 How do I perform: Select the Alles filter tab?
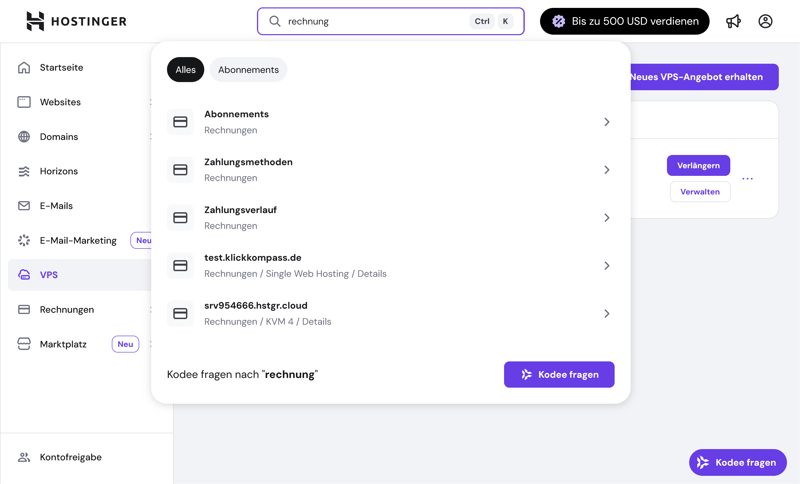[185, 70]
